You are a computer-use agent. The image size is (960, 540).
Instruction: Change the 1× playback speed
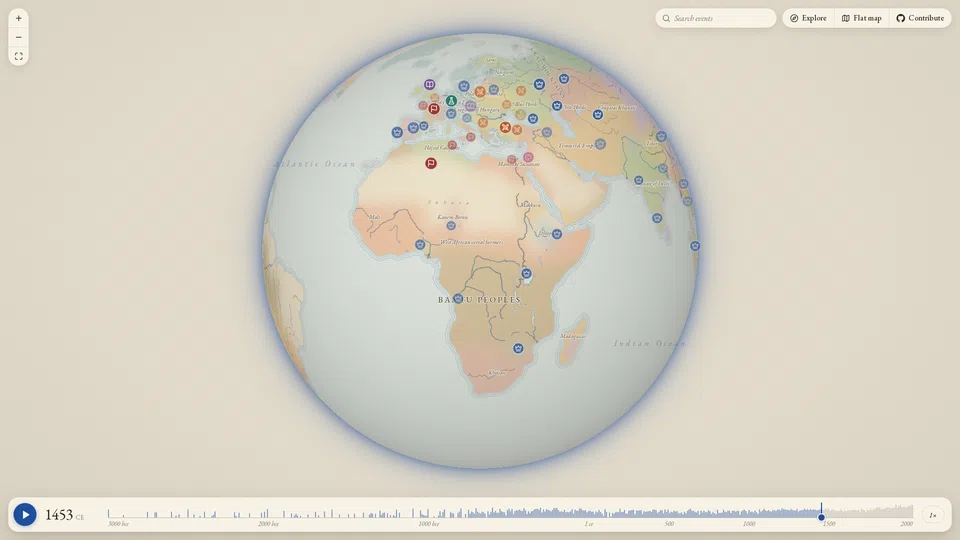(x=932, y=516)
